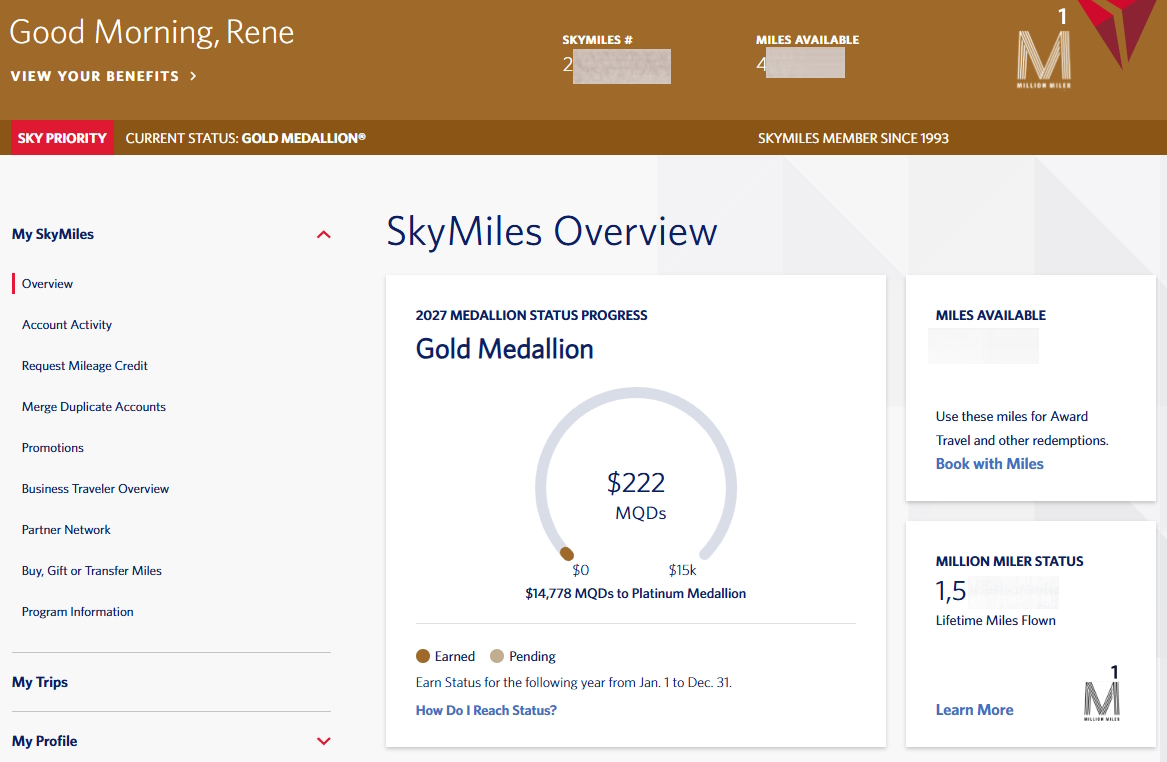
Task: Open Account Activity
Action: tap(67, 324)
